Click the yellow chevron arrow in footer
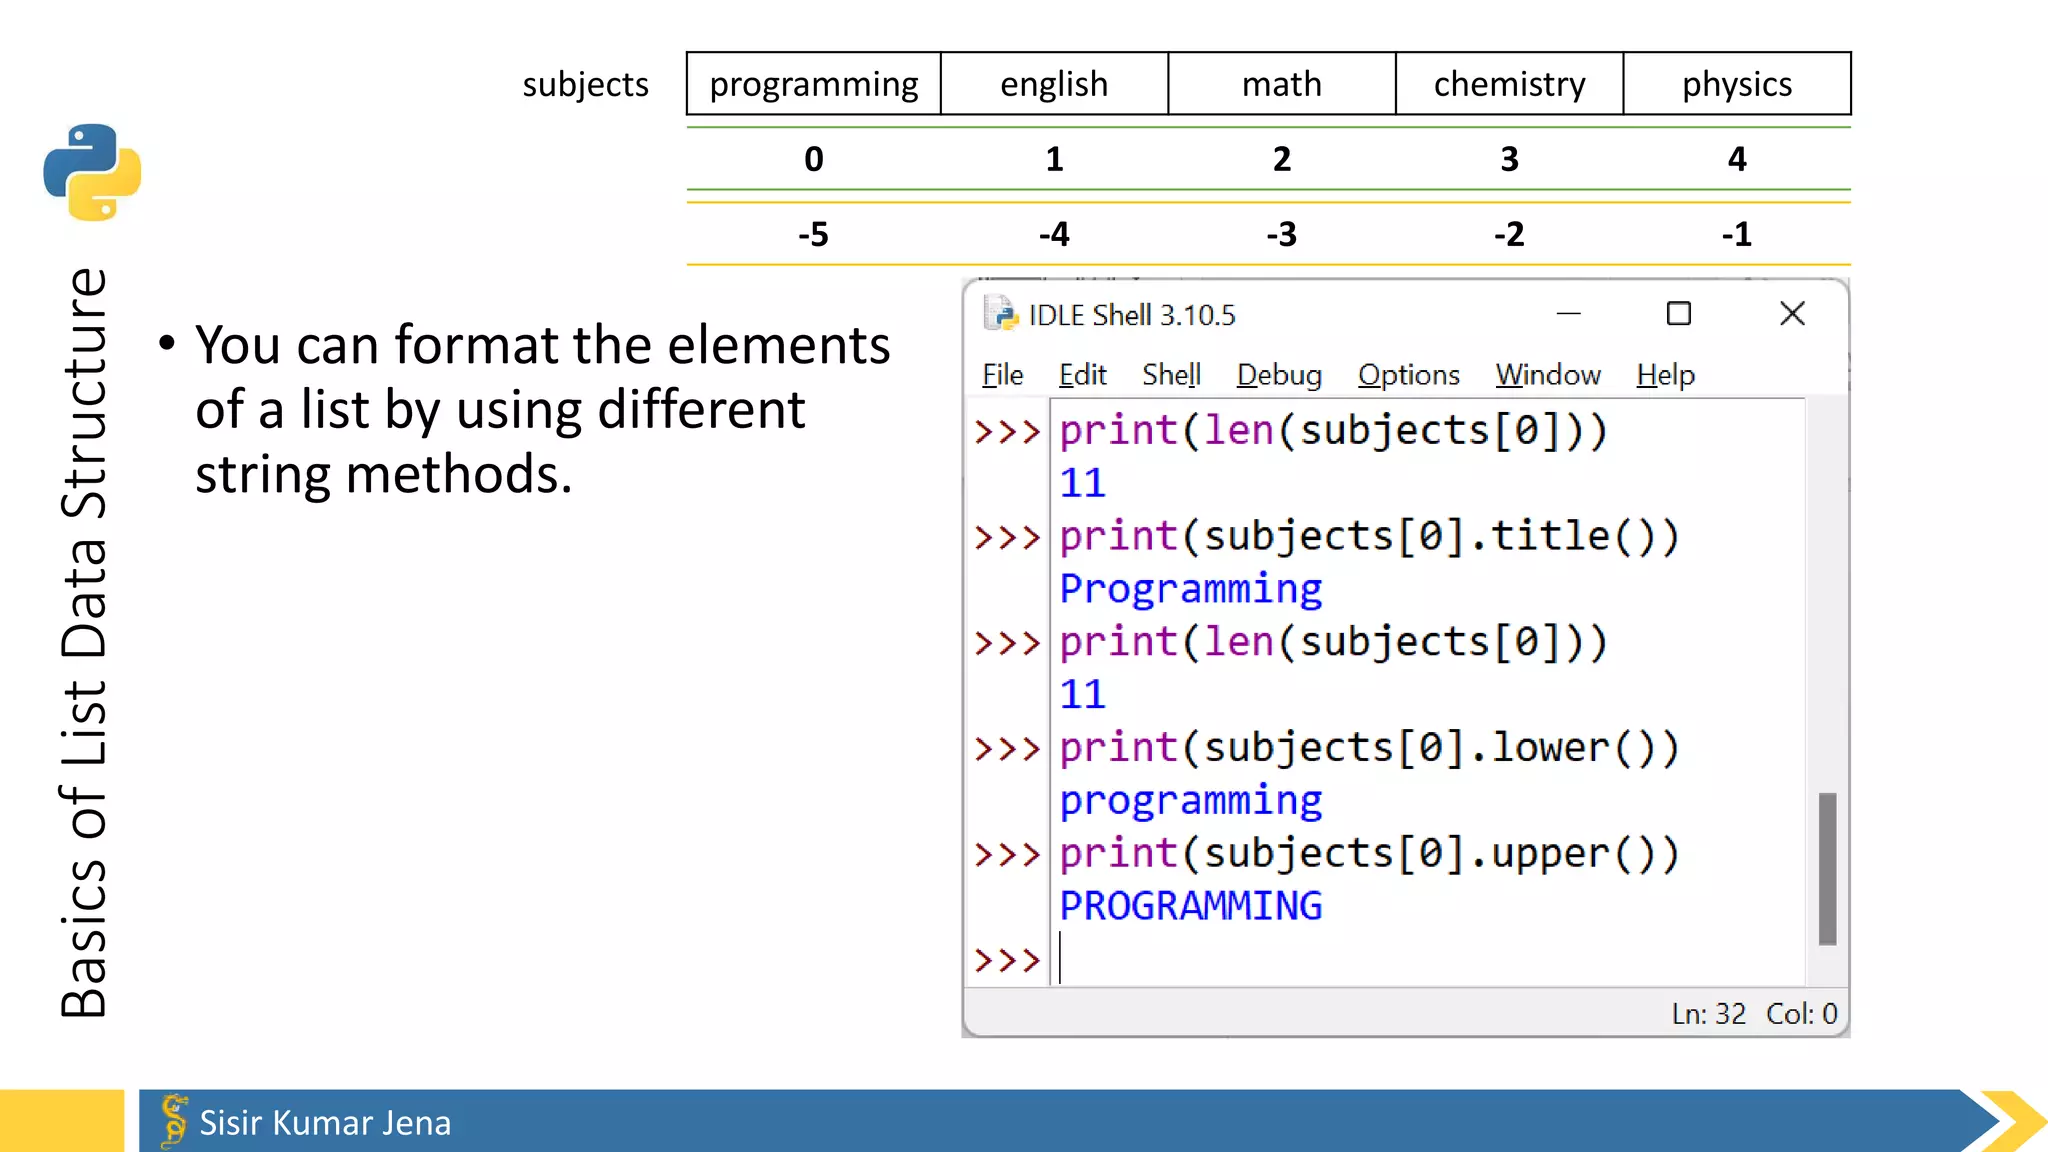Viewport: 2048px width, 1152px height. click(2014, 1121)
